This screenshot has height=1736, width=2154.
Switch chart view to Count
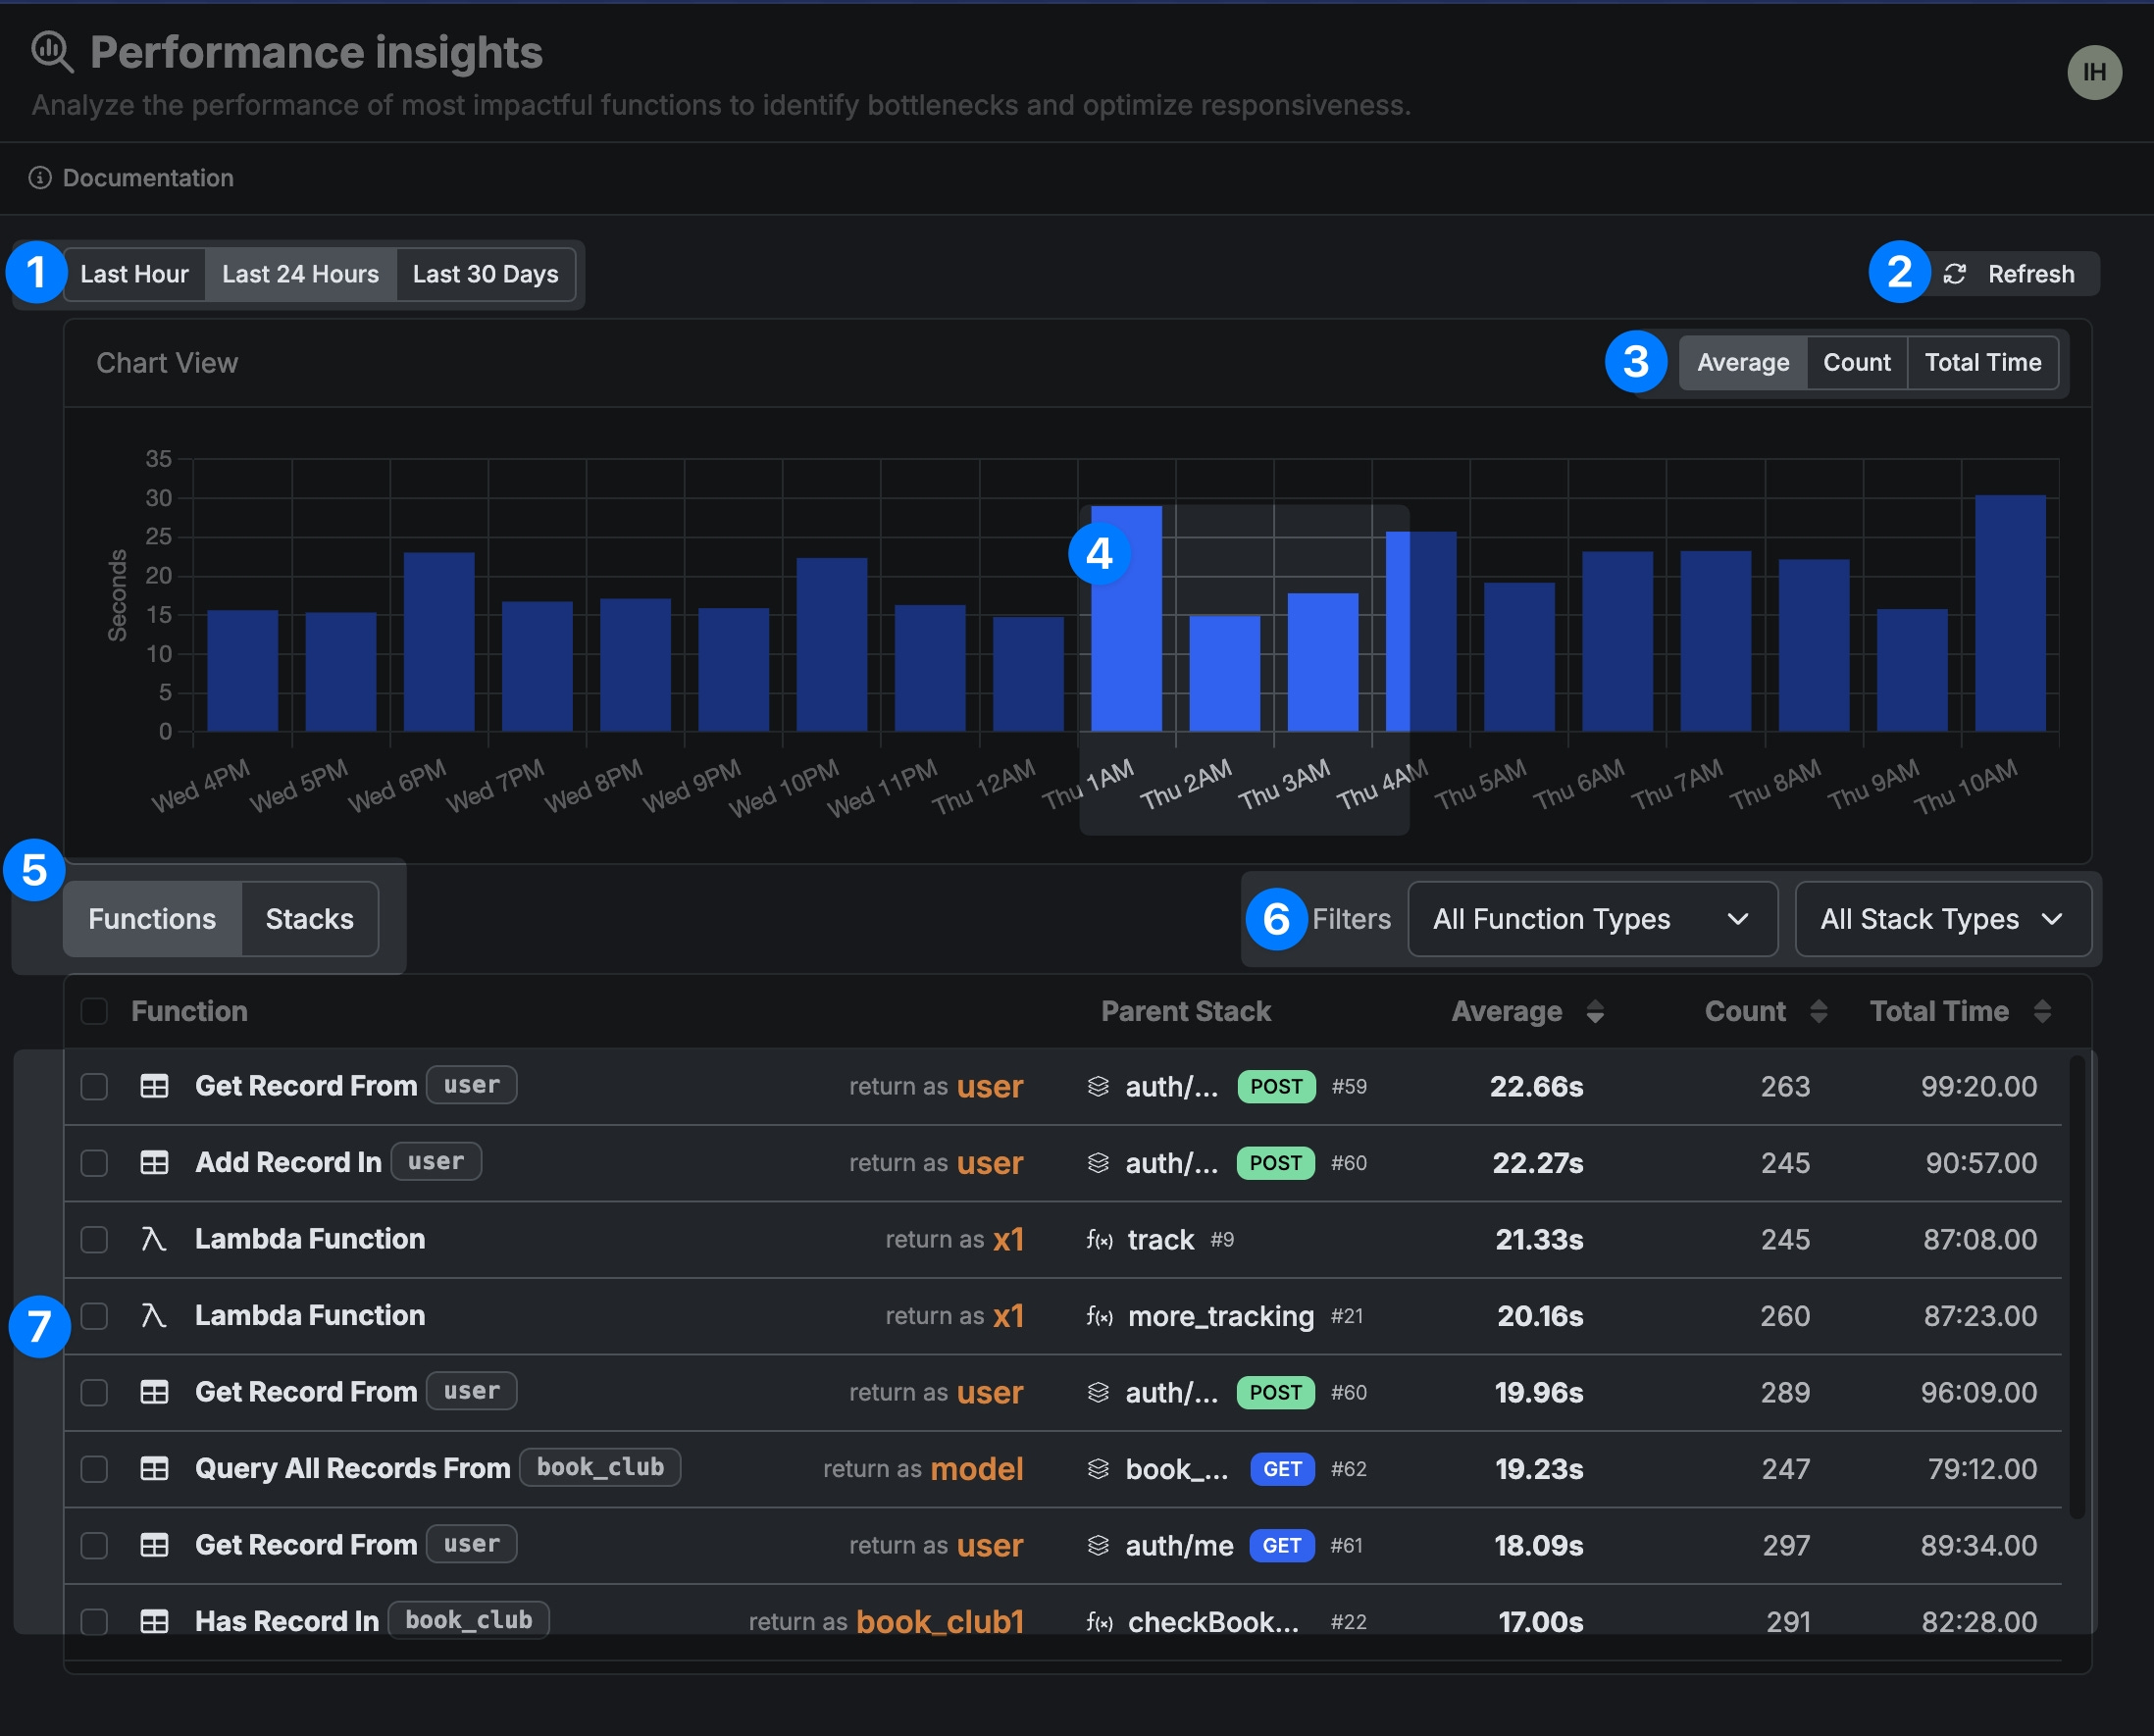[x=1856, y=363]
